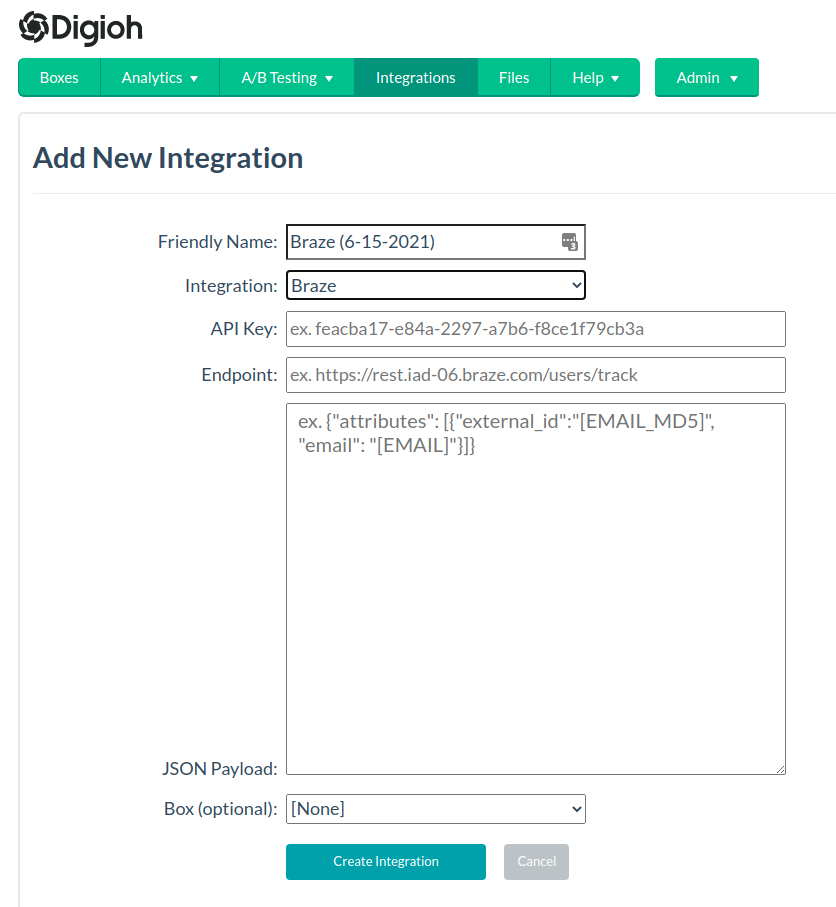
Task: Click the API Key label
Action: click(x=244, y=329)
